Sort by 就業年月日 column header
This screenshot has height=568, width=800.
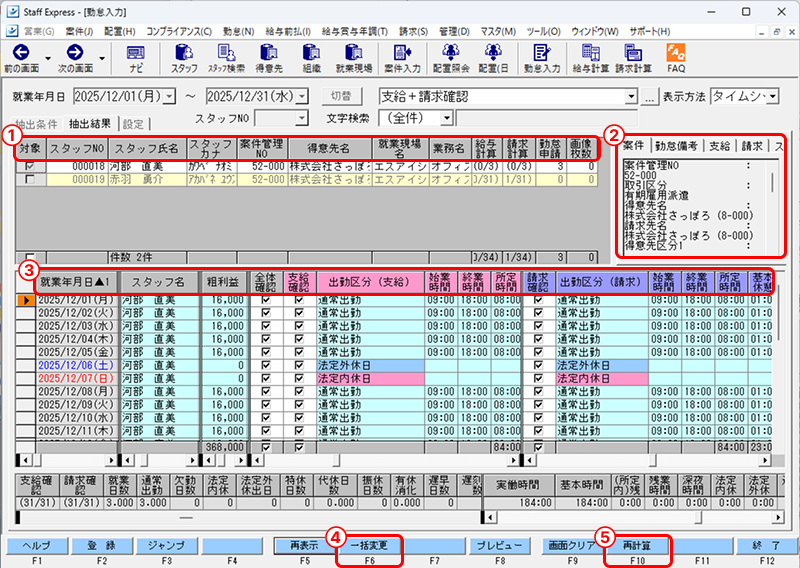point(77,282)
